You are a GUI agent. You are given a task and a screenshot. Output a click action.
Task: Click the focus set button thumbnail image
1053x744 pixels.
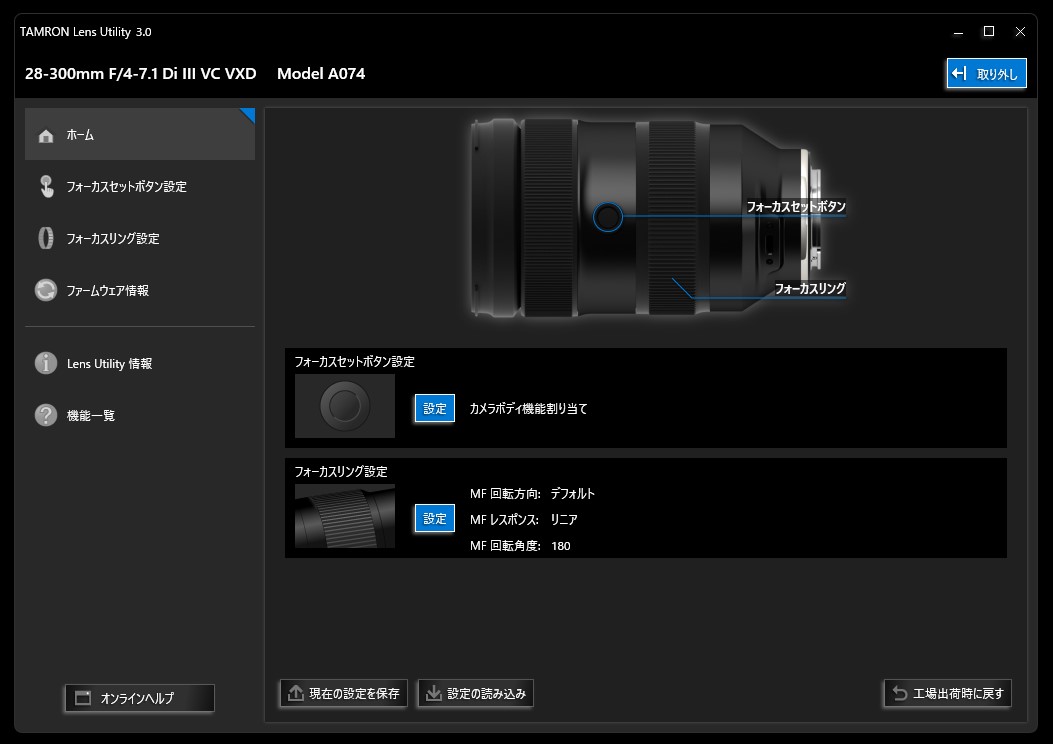345,406
